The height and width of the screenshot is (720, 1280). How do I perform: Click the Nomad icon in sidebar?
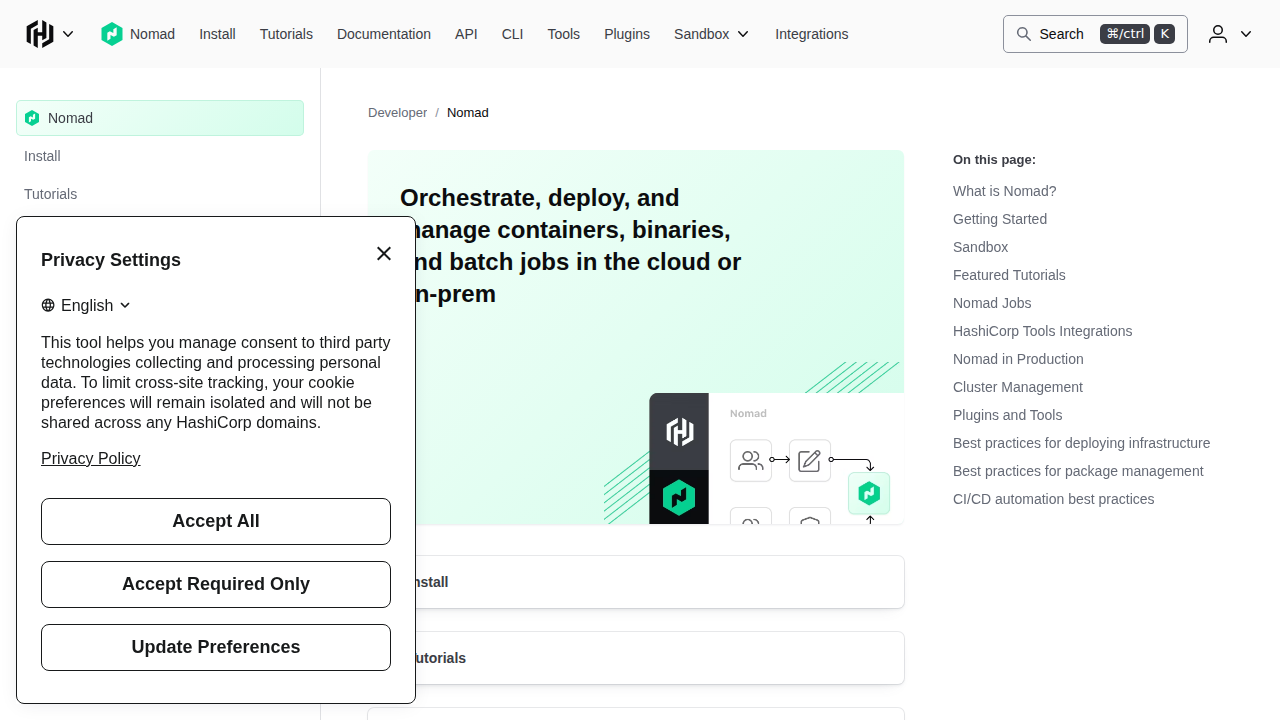coord(32,118)
